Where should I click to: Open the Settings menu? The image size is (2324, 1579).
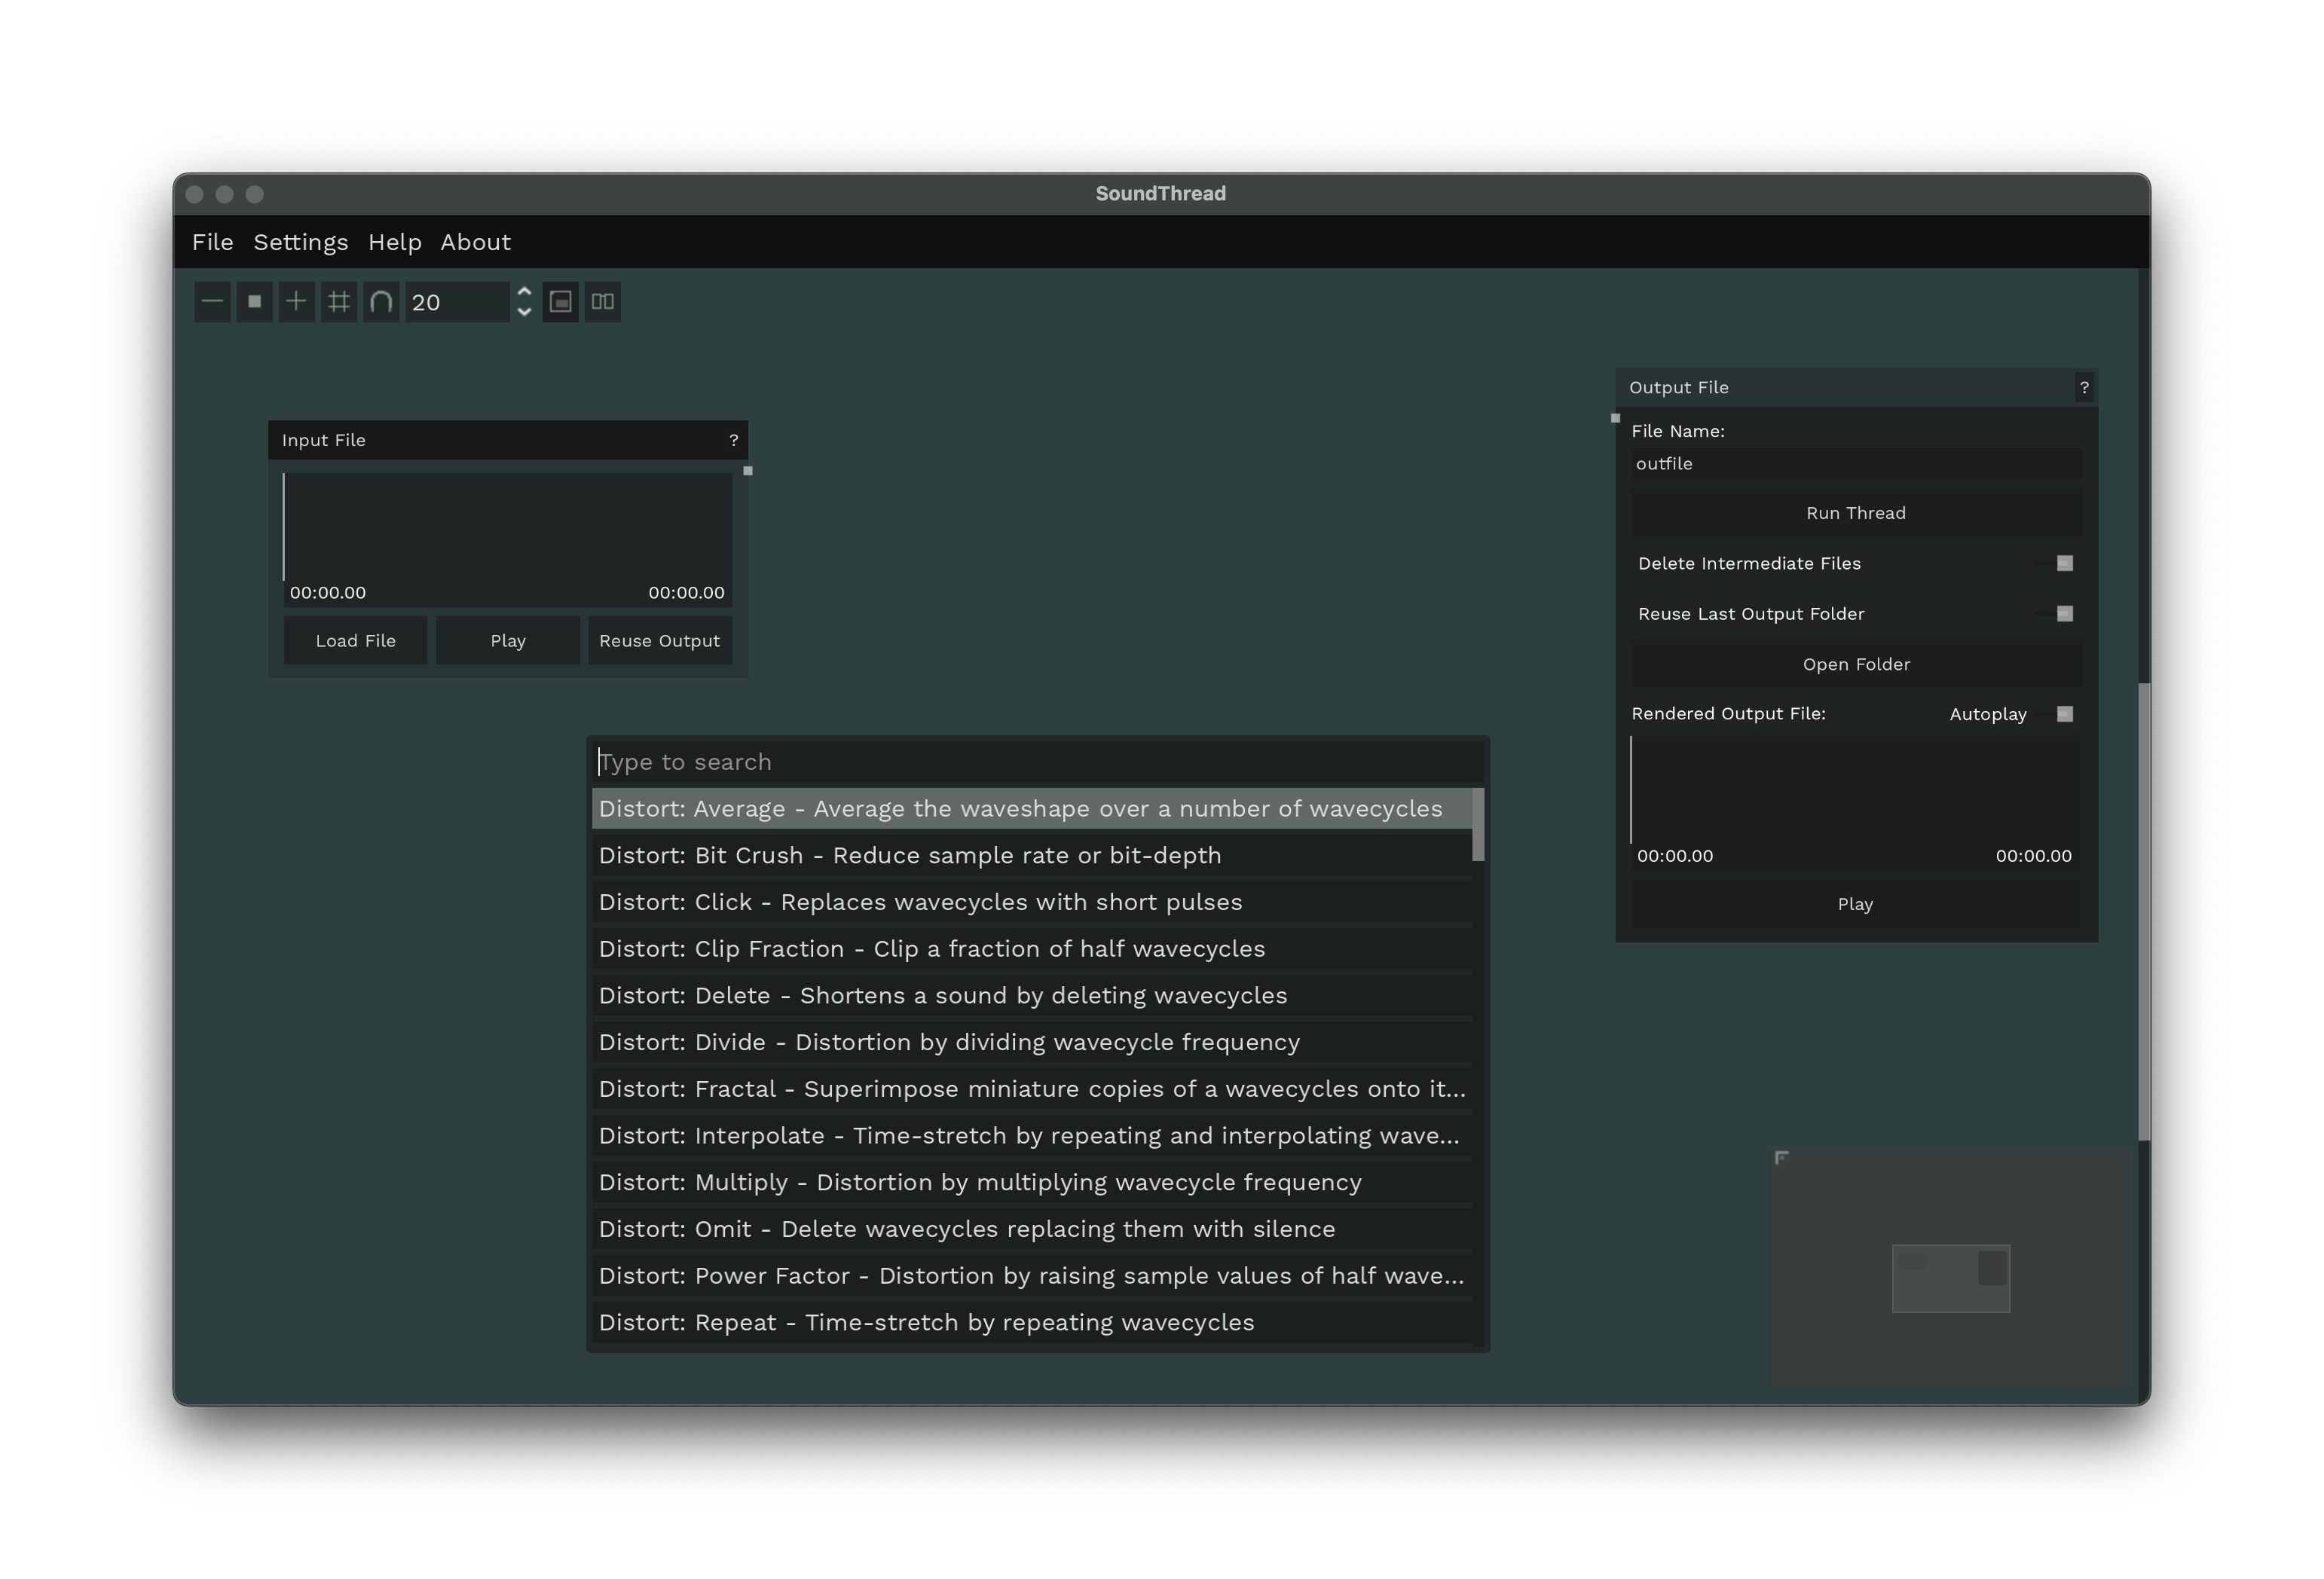[300, 243]
